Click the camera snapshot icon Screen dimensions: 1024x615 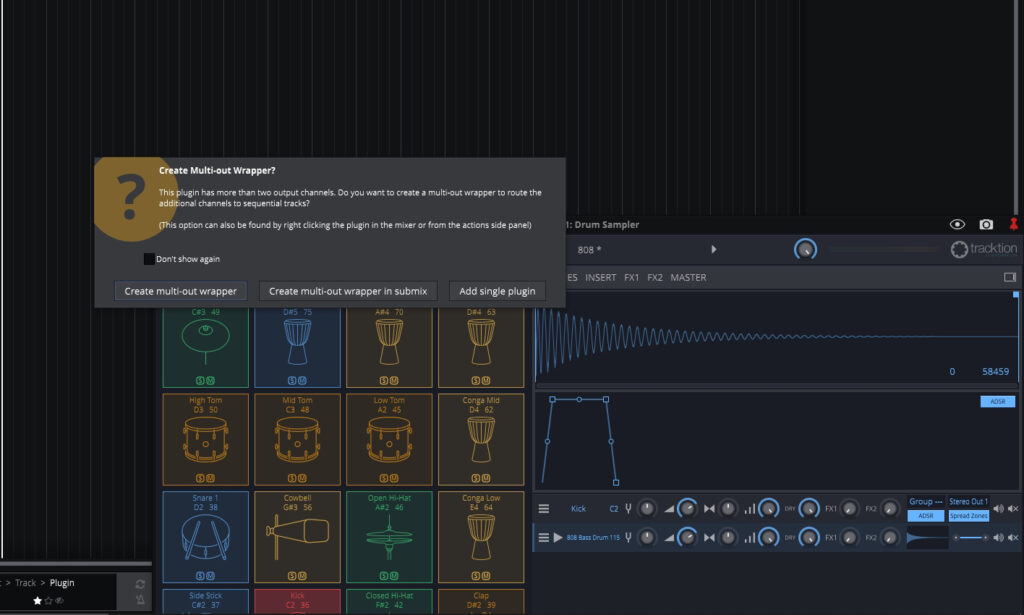tap(986, 225)
